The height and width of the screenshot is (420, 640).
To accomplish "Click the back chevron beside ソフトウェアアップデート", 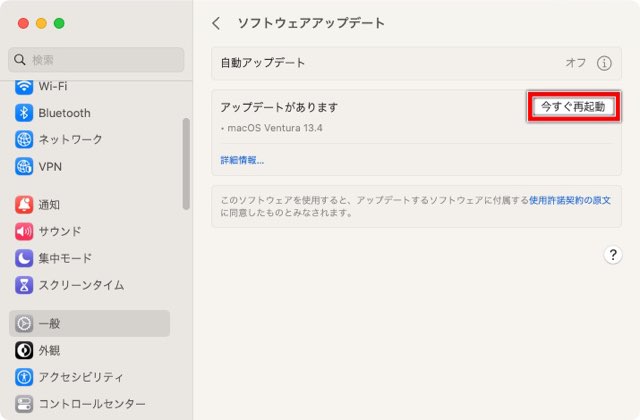I will coord(216,23).
